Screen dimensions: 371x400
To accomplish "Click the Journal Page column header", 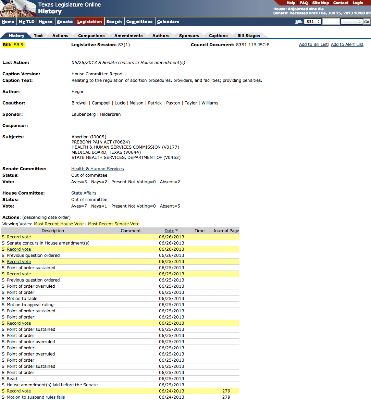I will [226, 231].
